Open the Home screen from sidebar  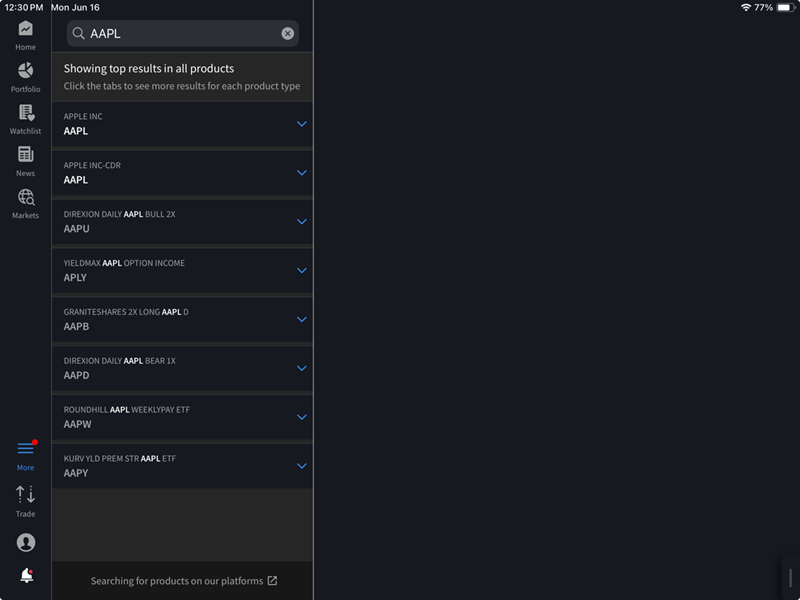25,33
